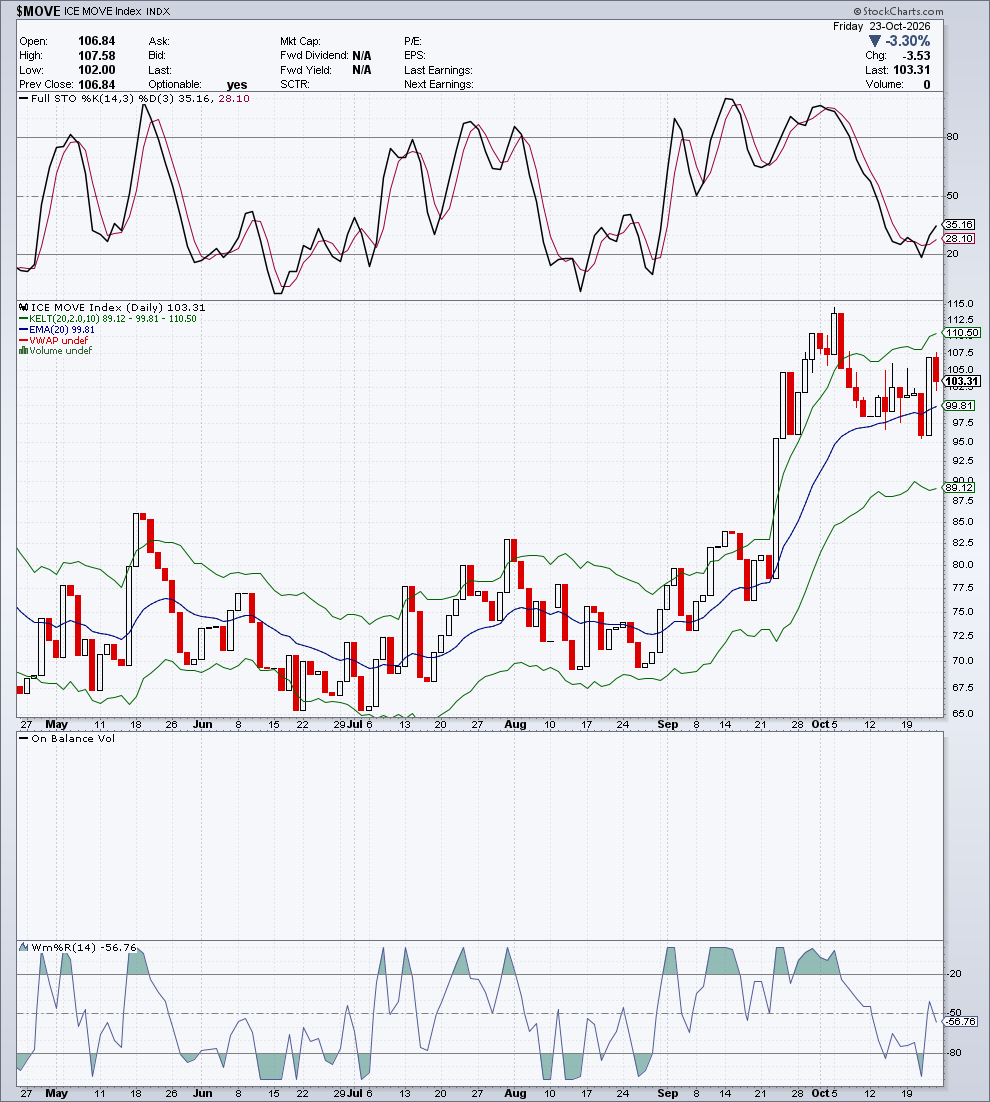Viewport: 990px width, 1102px height.
Task: Click the 72.5 price axis label
Action: 963,635
